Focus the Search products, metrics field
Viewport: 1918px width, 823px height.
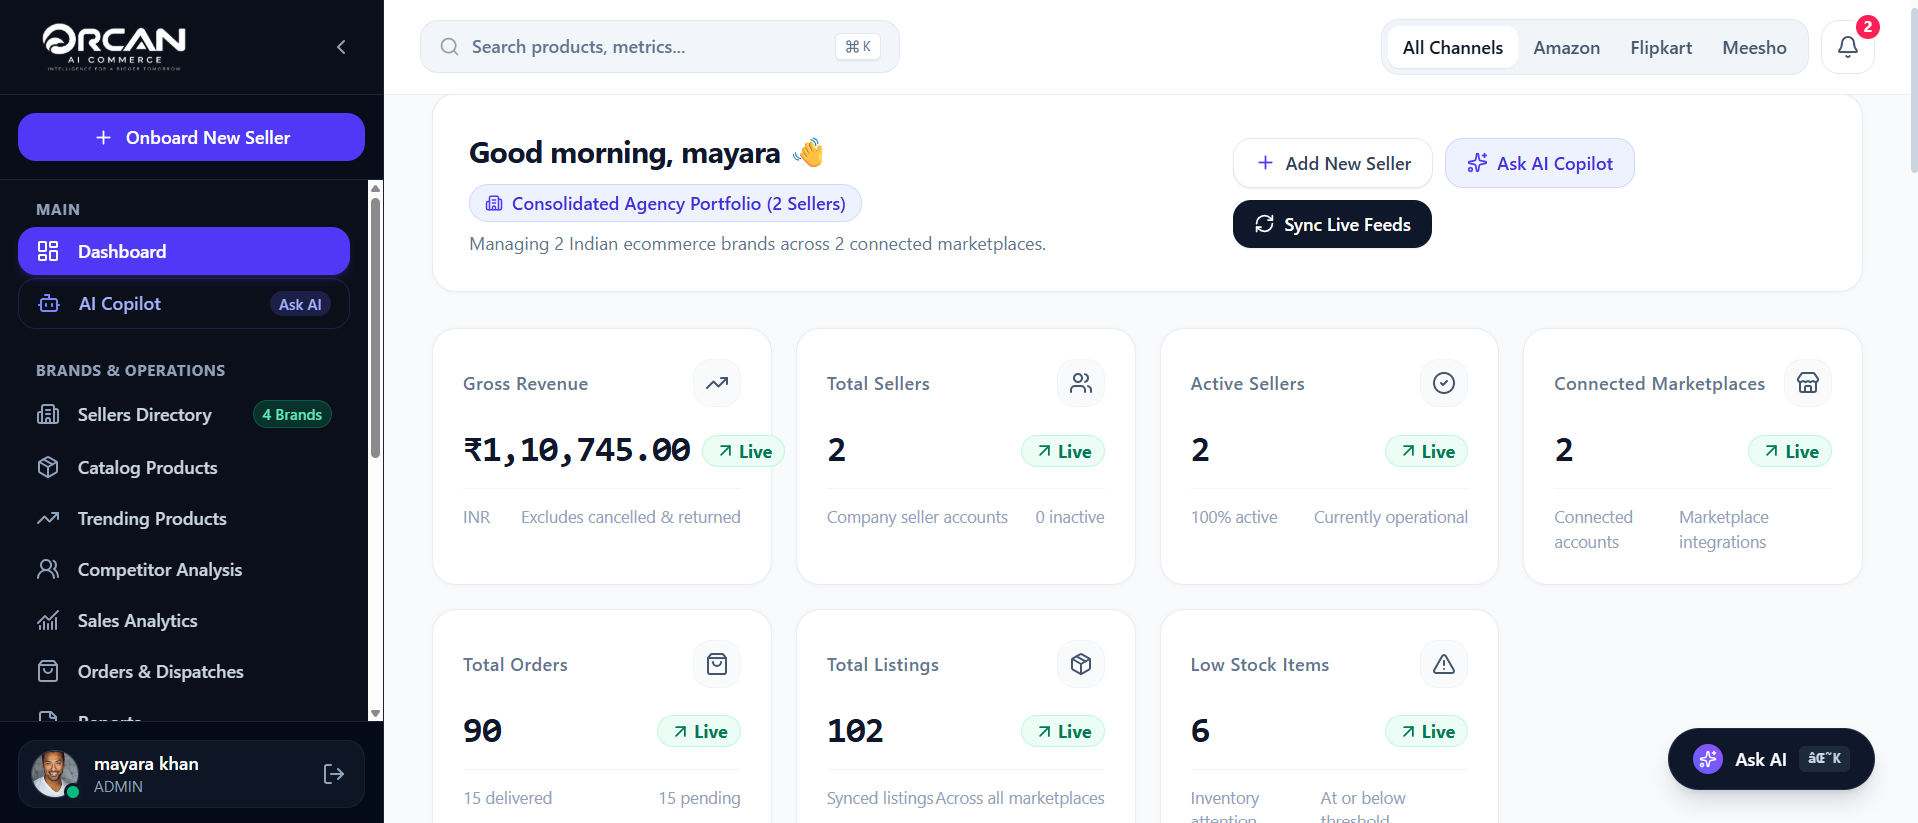pos(660,47)
